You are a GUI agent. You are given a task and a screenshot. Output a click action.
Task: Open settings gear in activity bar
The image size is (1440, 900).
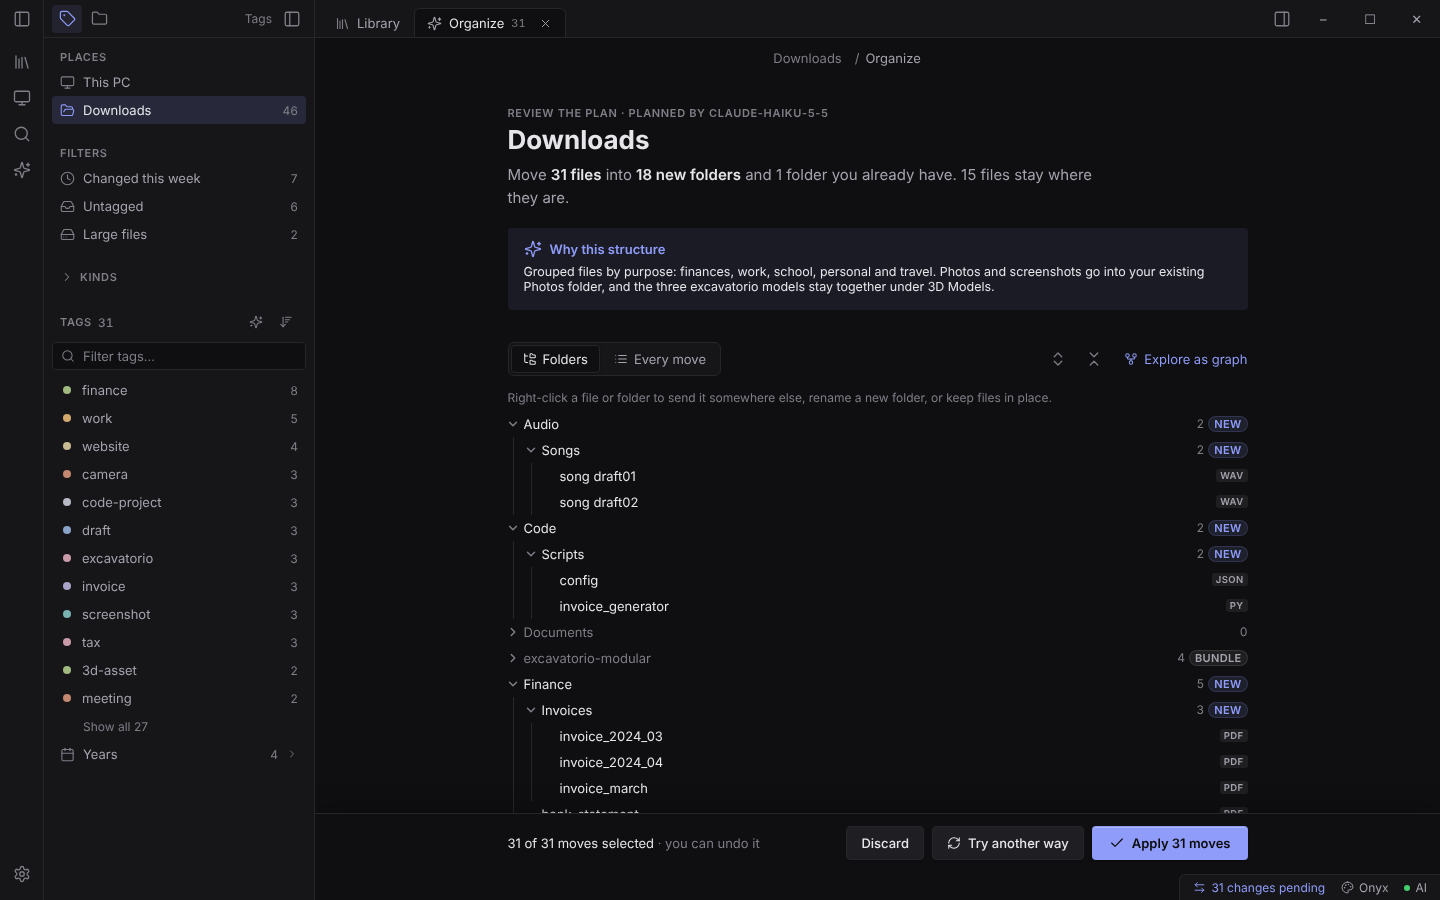click(22, 874)
